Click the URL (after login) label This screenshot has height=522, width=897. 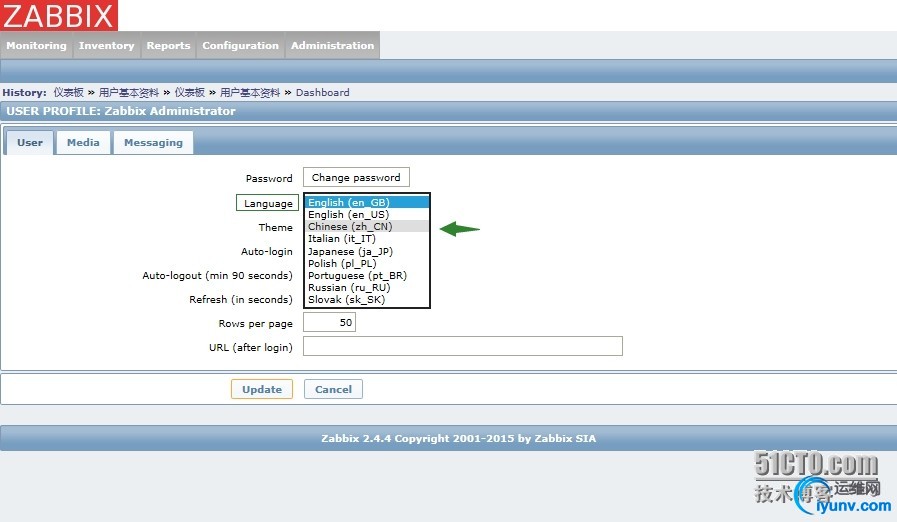click(x=251, y=347)
